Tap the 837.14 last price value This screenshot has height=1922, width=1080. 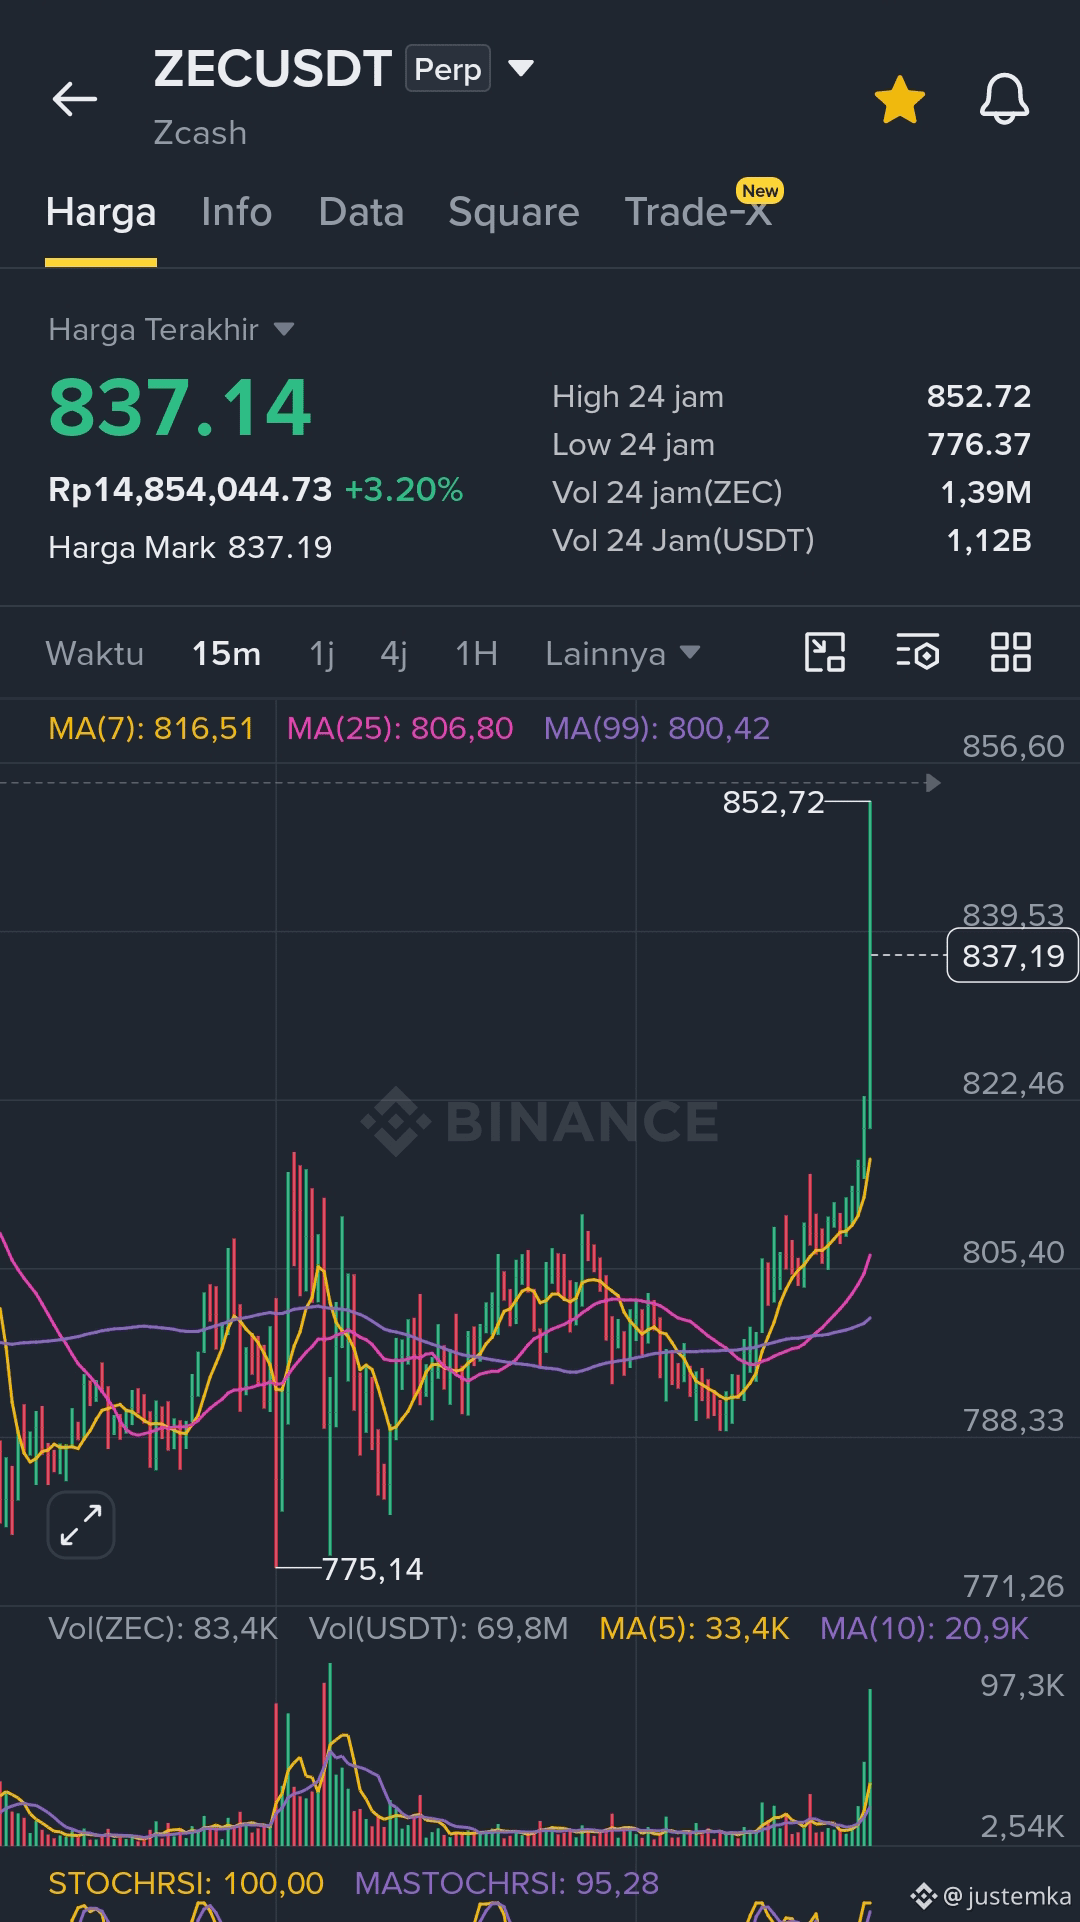pyautogui.click(x=180, y=408)
